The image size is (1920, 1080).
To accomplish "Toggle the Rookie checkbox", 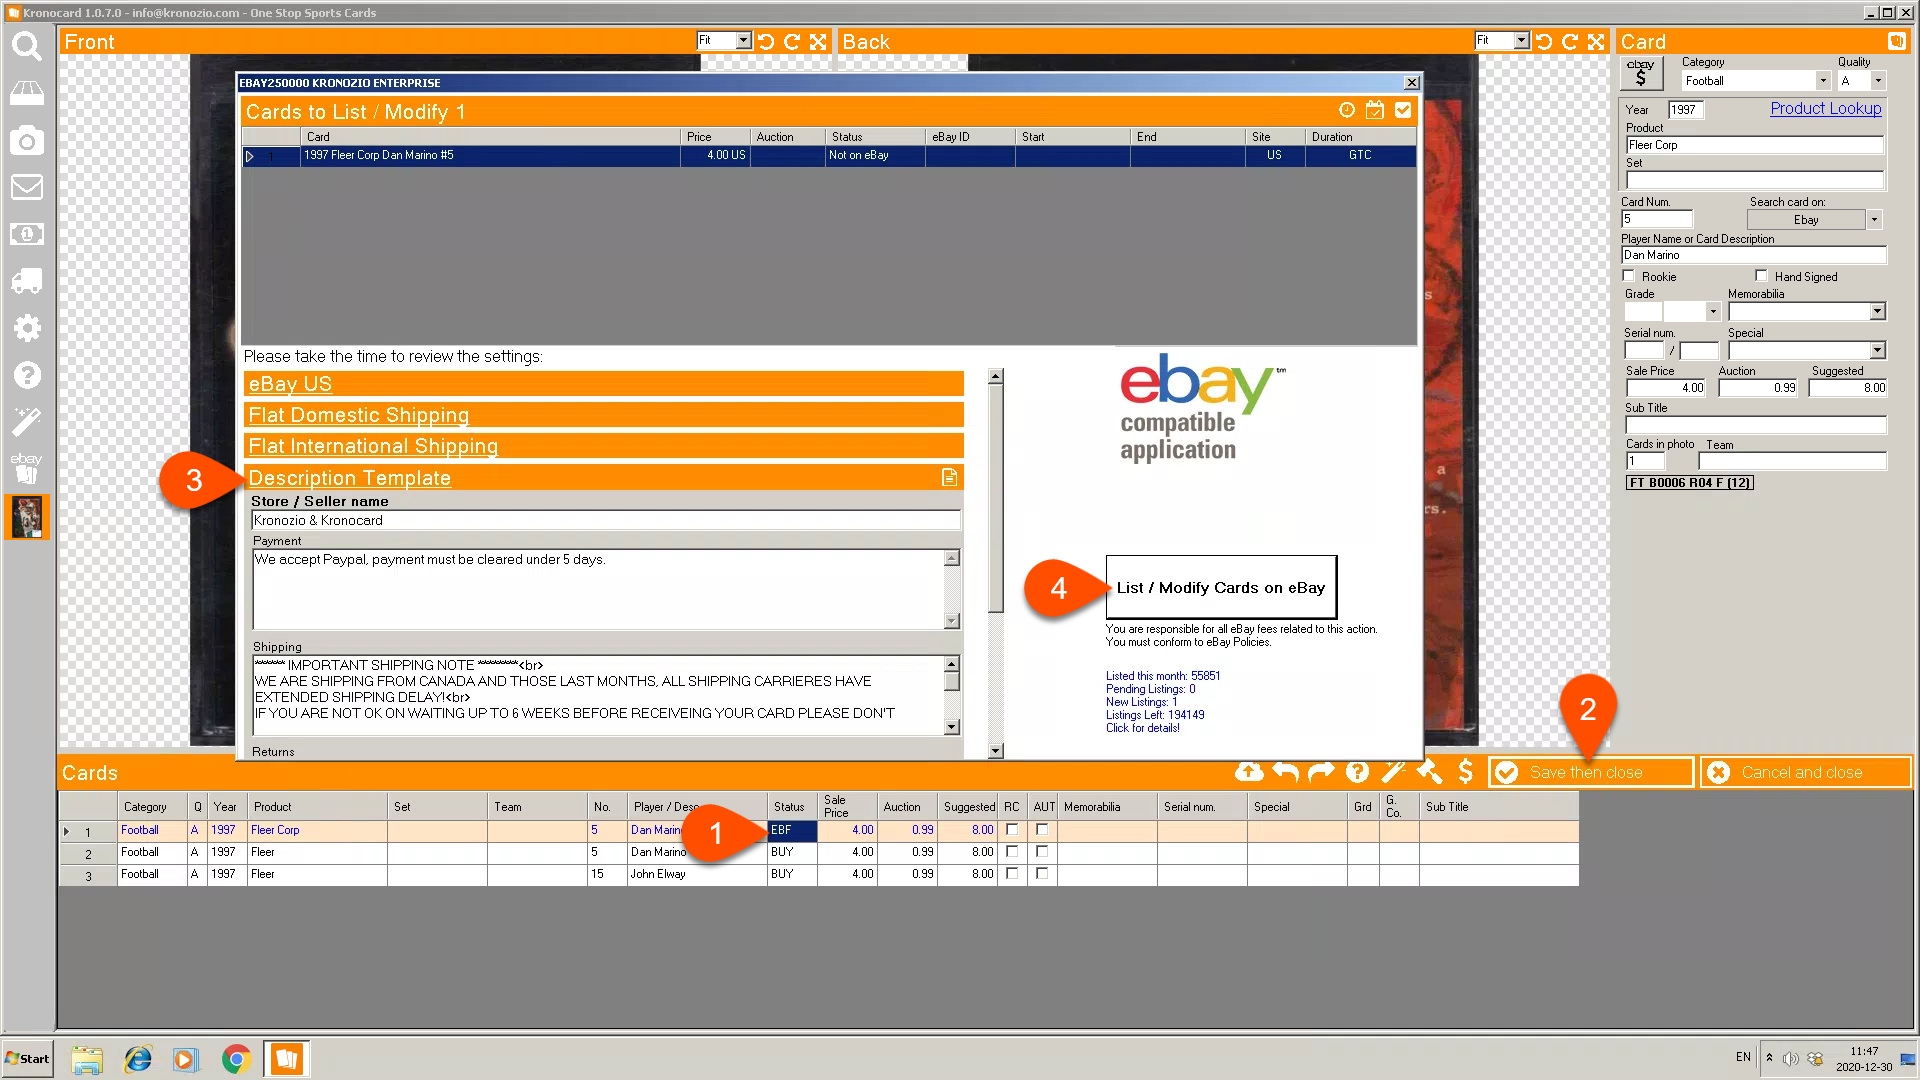I will [1629, 276].
